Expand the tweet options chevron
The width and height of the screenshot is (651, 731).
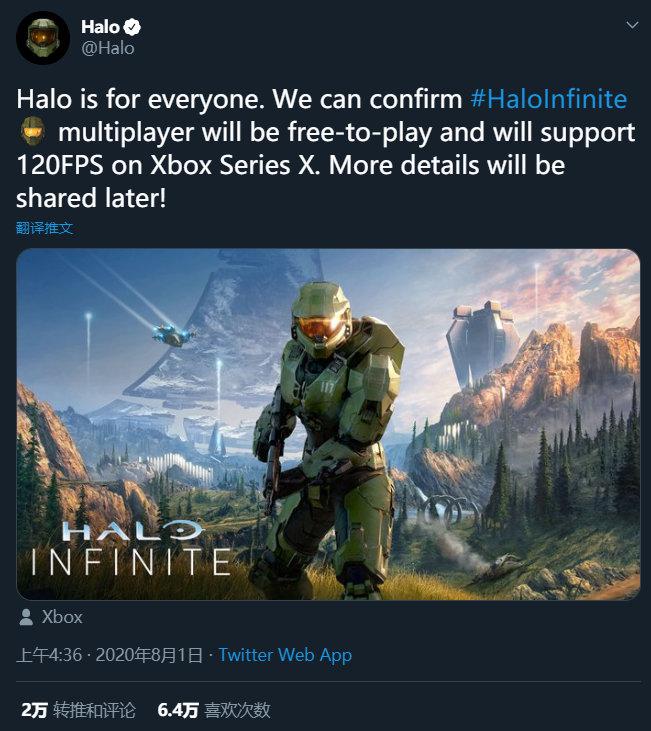632,25
